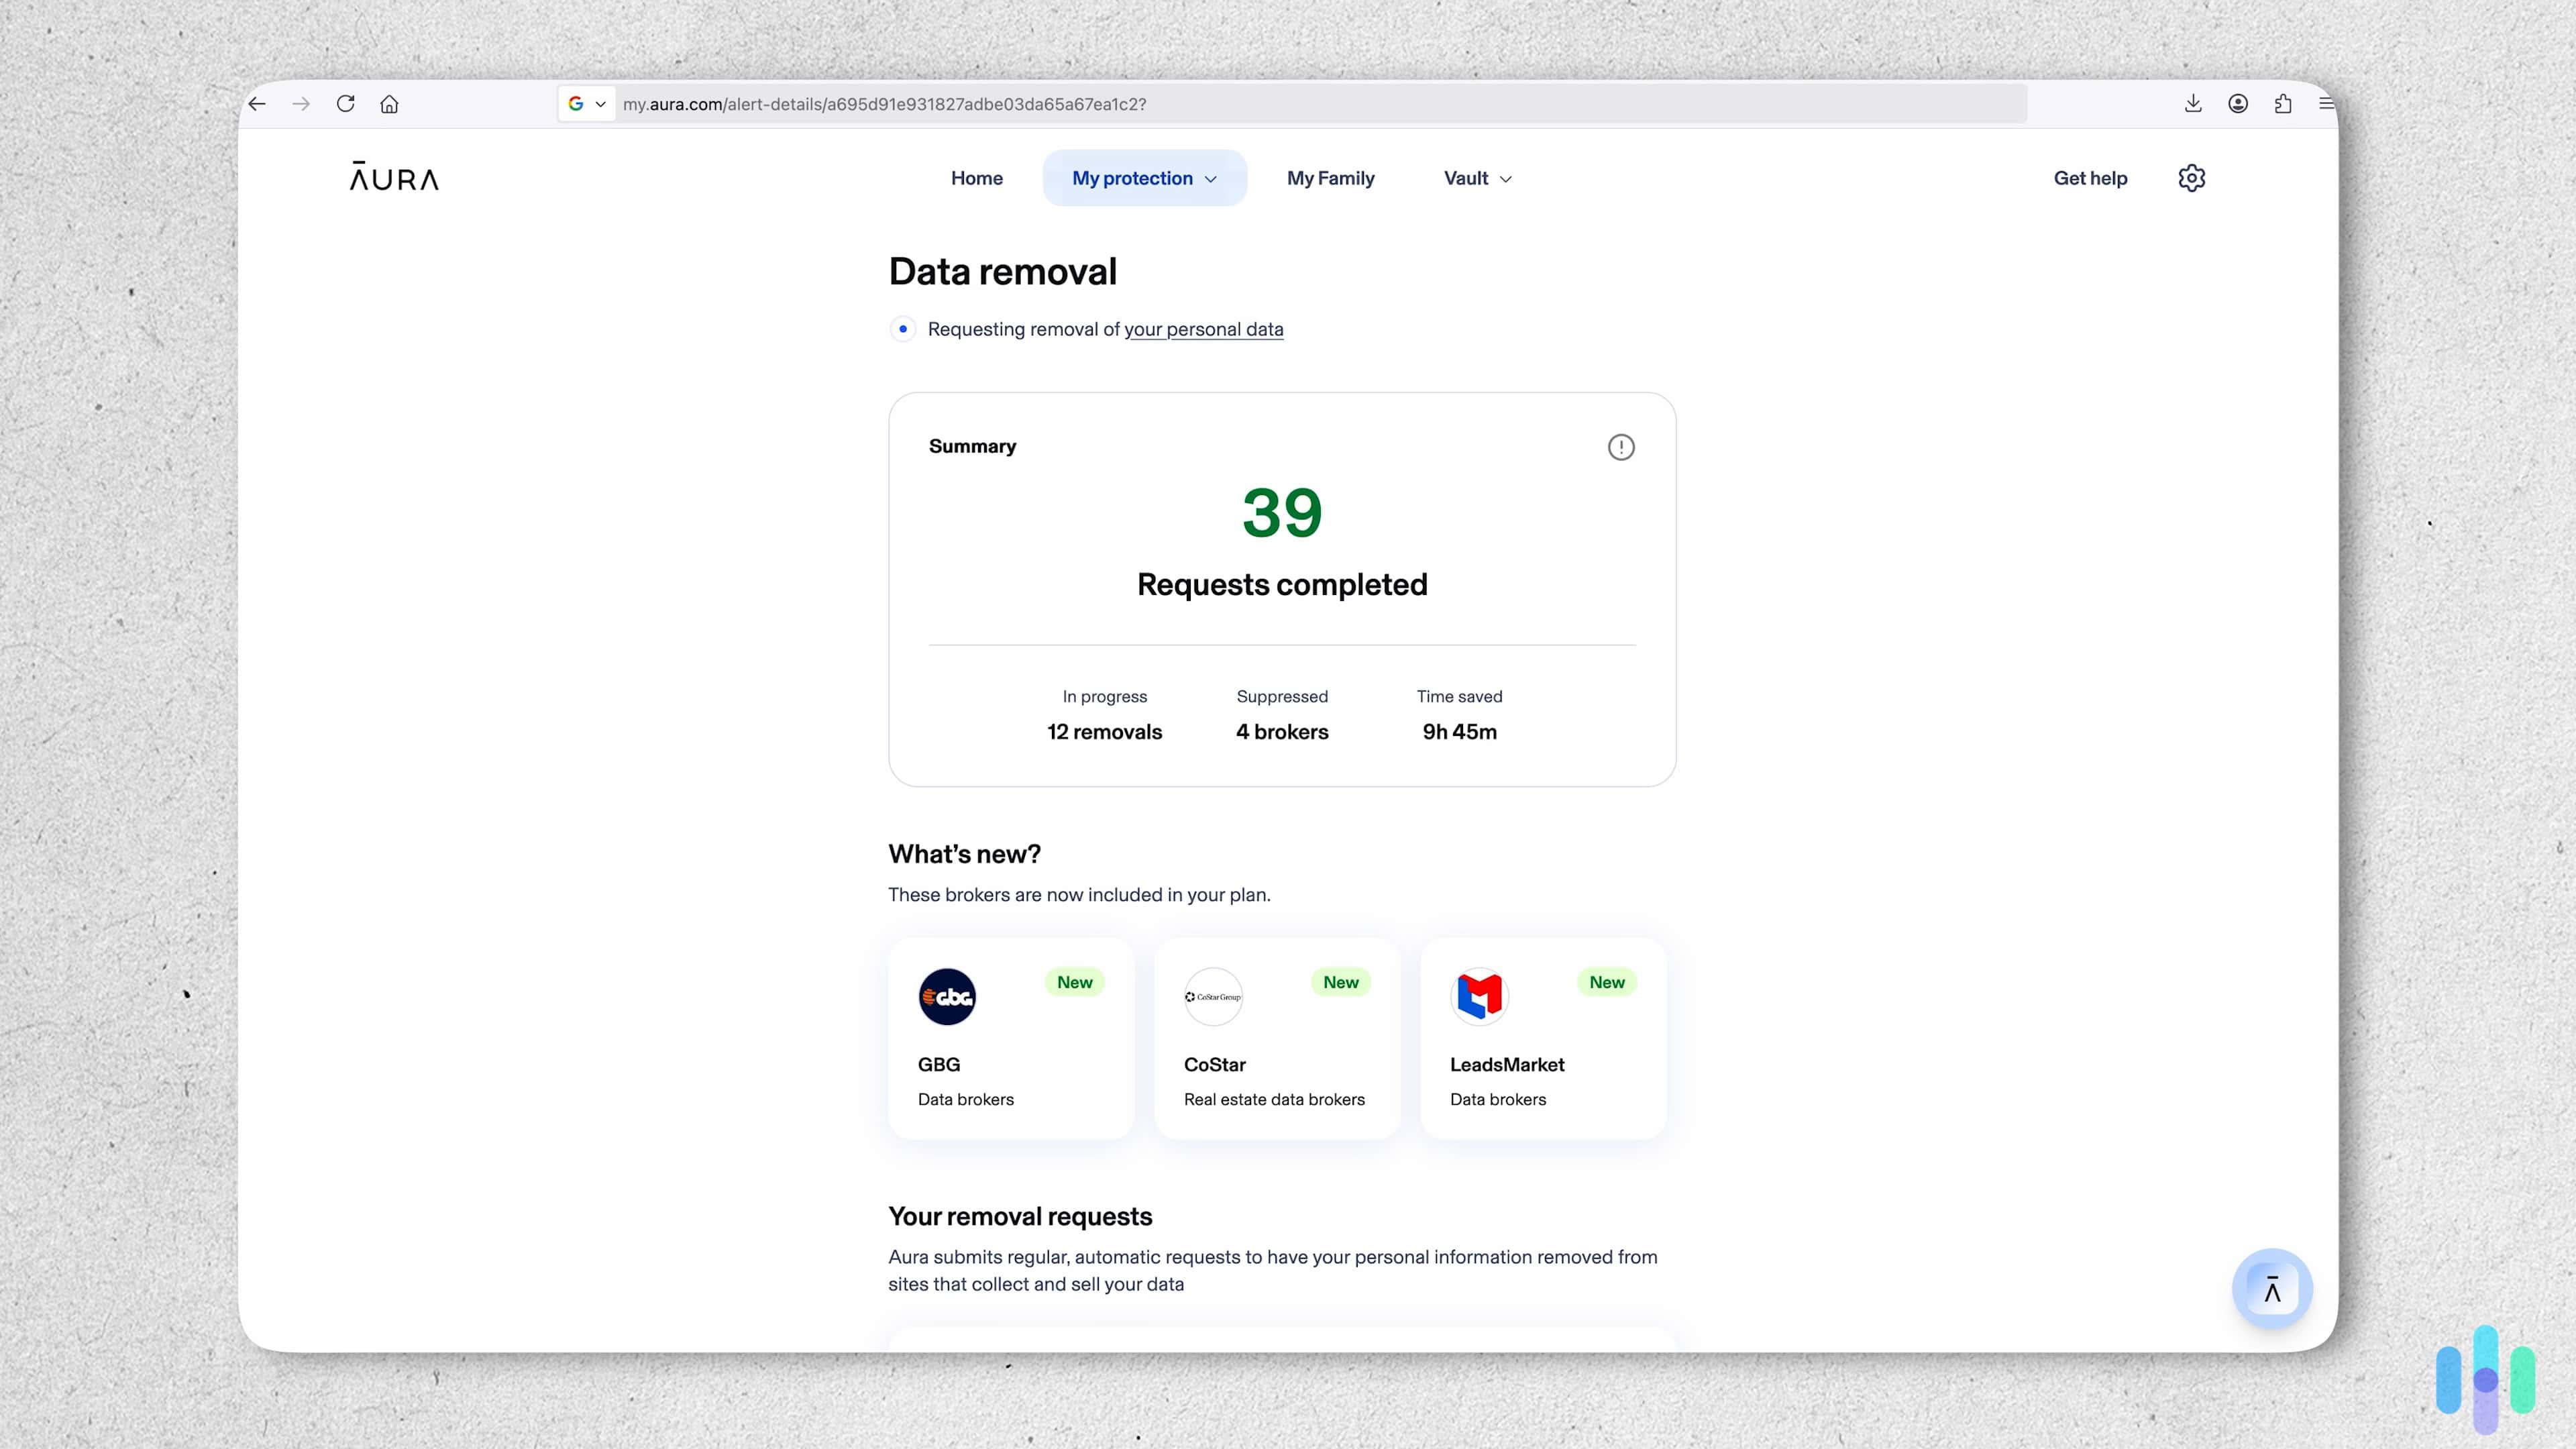Select the removal progress status radio indicator
Viewport: 2576px width, 1449px height.
tap(903, 328)
